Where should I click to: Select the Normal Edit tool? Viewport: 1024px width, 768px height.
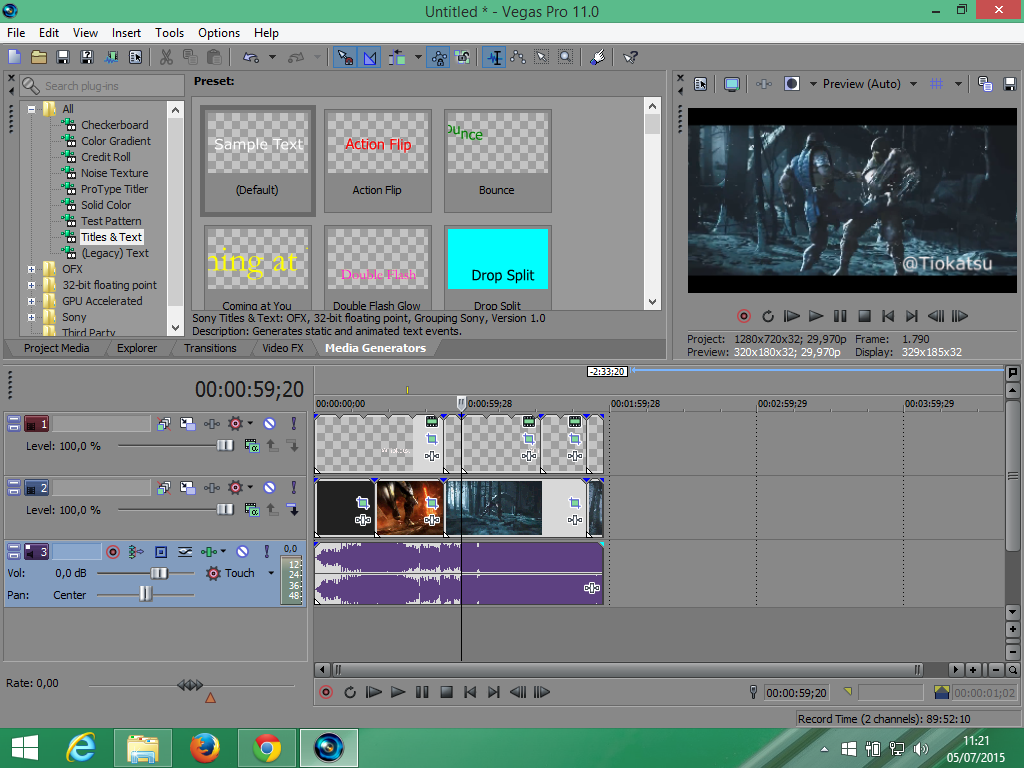click(x=494, y=57)
